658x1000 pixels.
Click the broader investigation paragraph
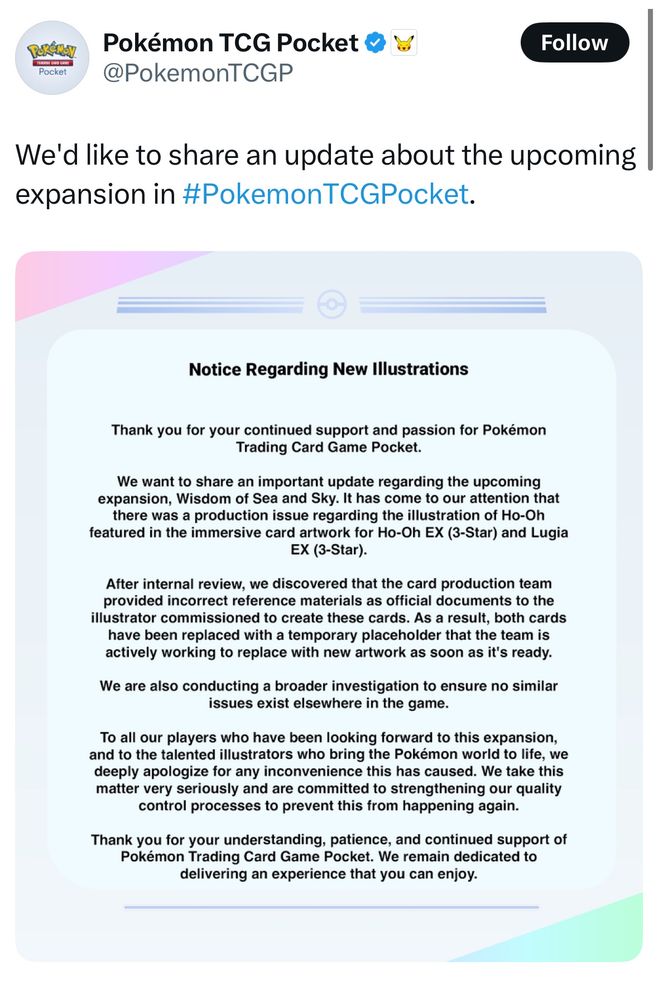pos(328,695)
